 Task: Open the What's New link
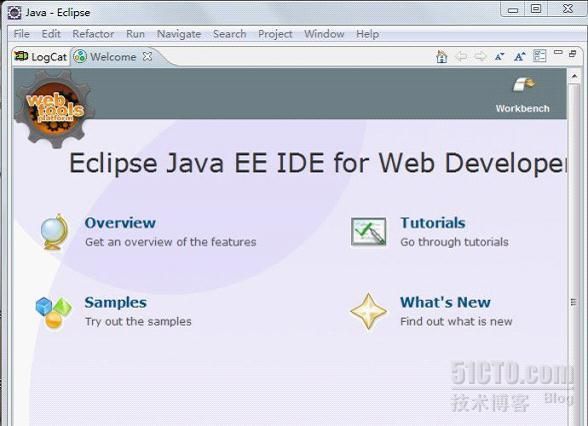pos(445,302)
